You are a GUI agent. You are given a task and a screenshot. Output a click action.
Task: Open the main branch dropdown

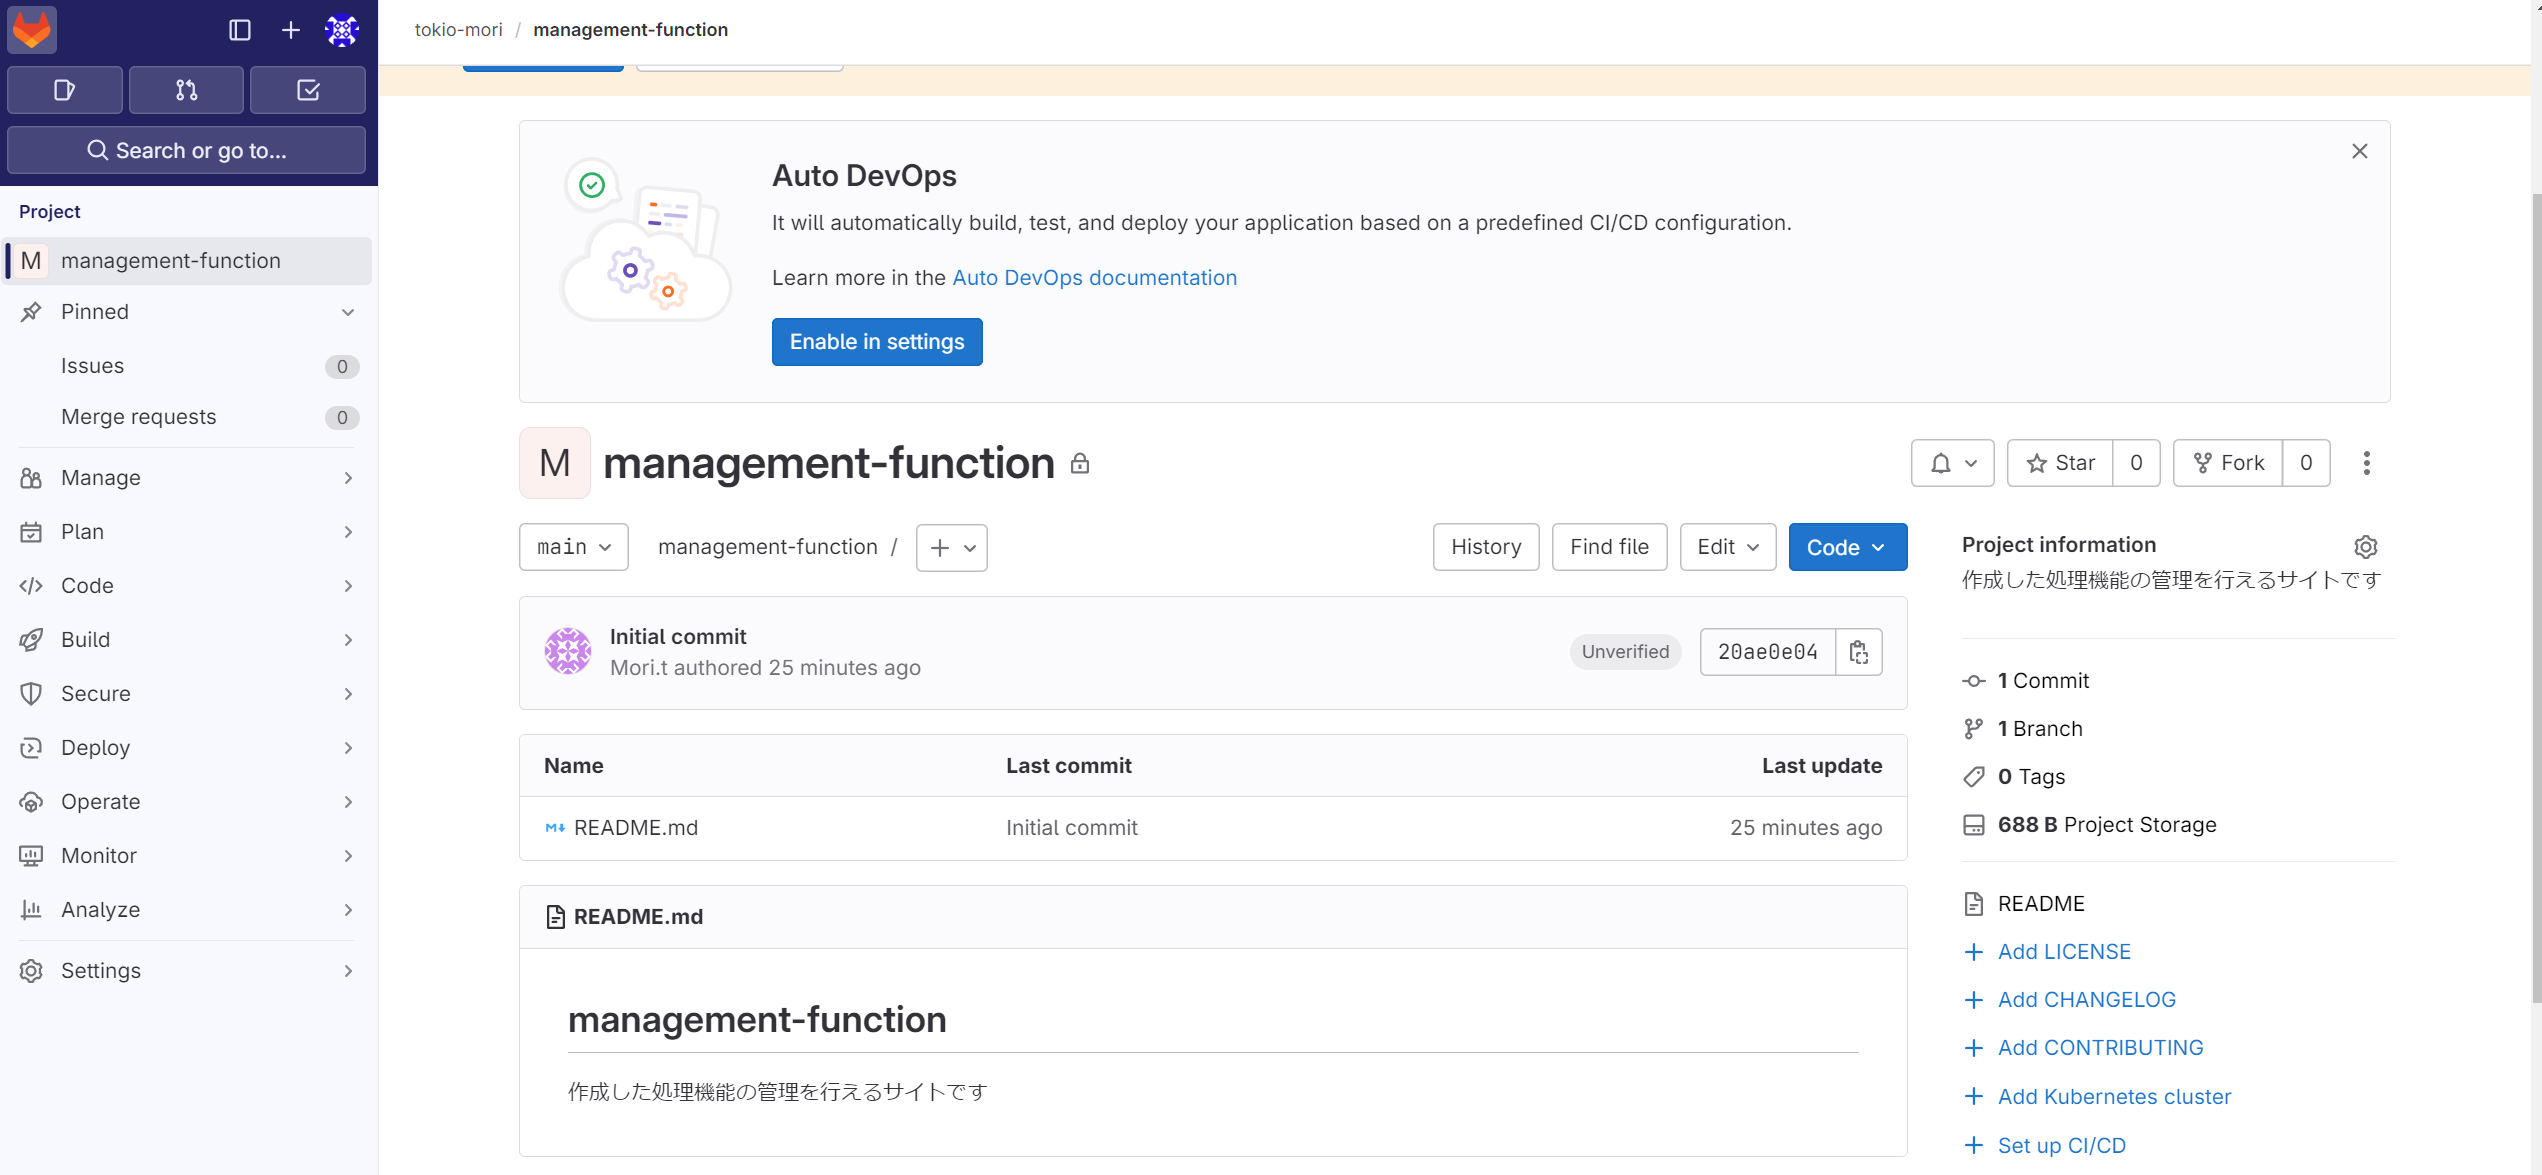tap(573, 547)
